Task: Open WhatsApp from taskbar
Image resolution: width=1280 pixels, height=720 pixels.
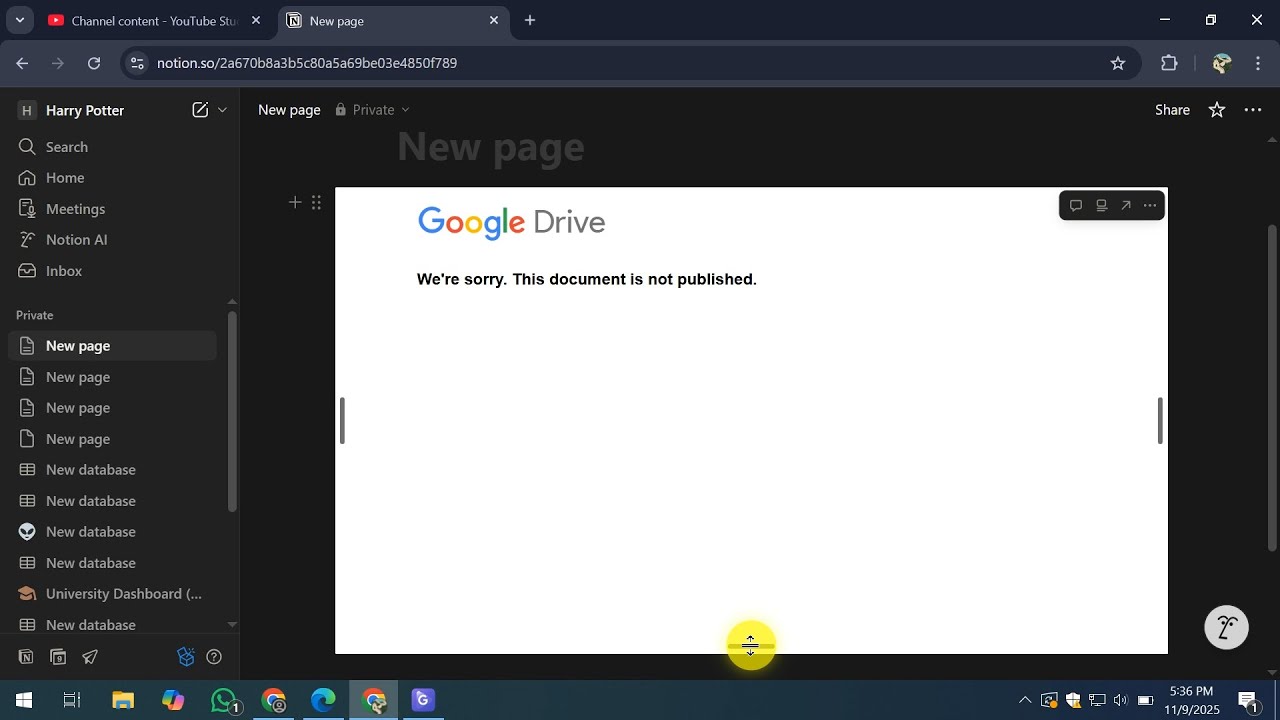Action: point(225,700)
